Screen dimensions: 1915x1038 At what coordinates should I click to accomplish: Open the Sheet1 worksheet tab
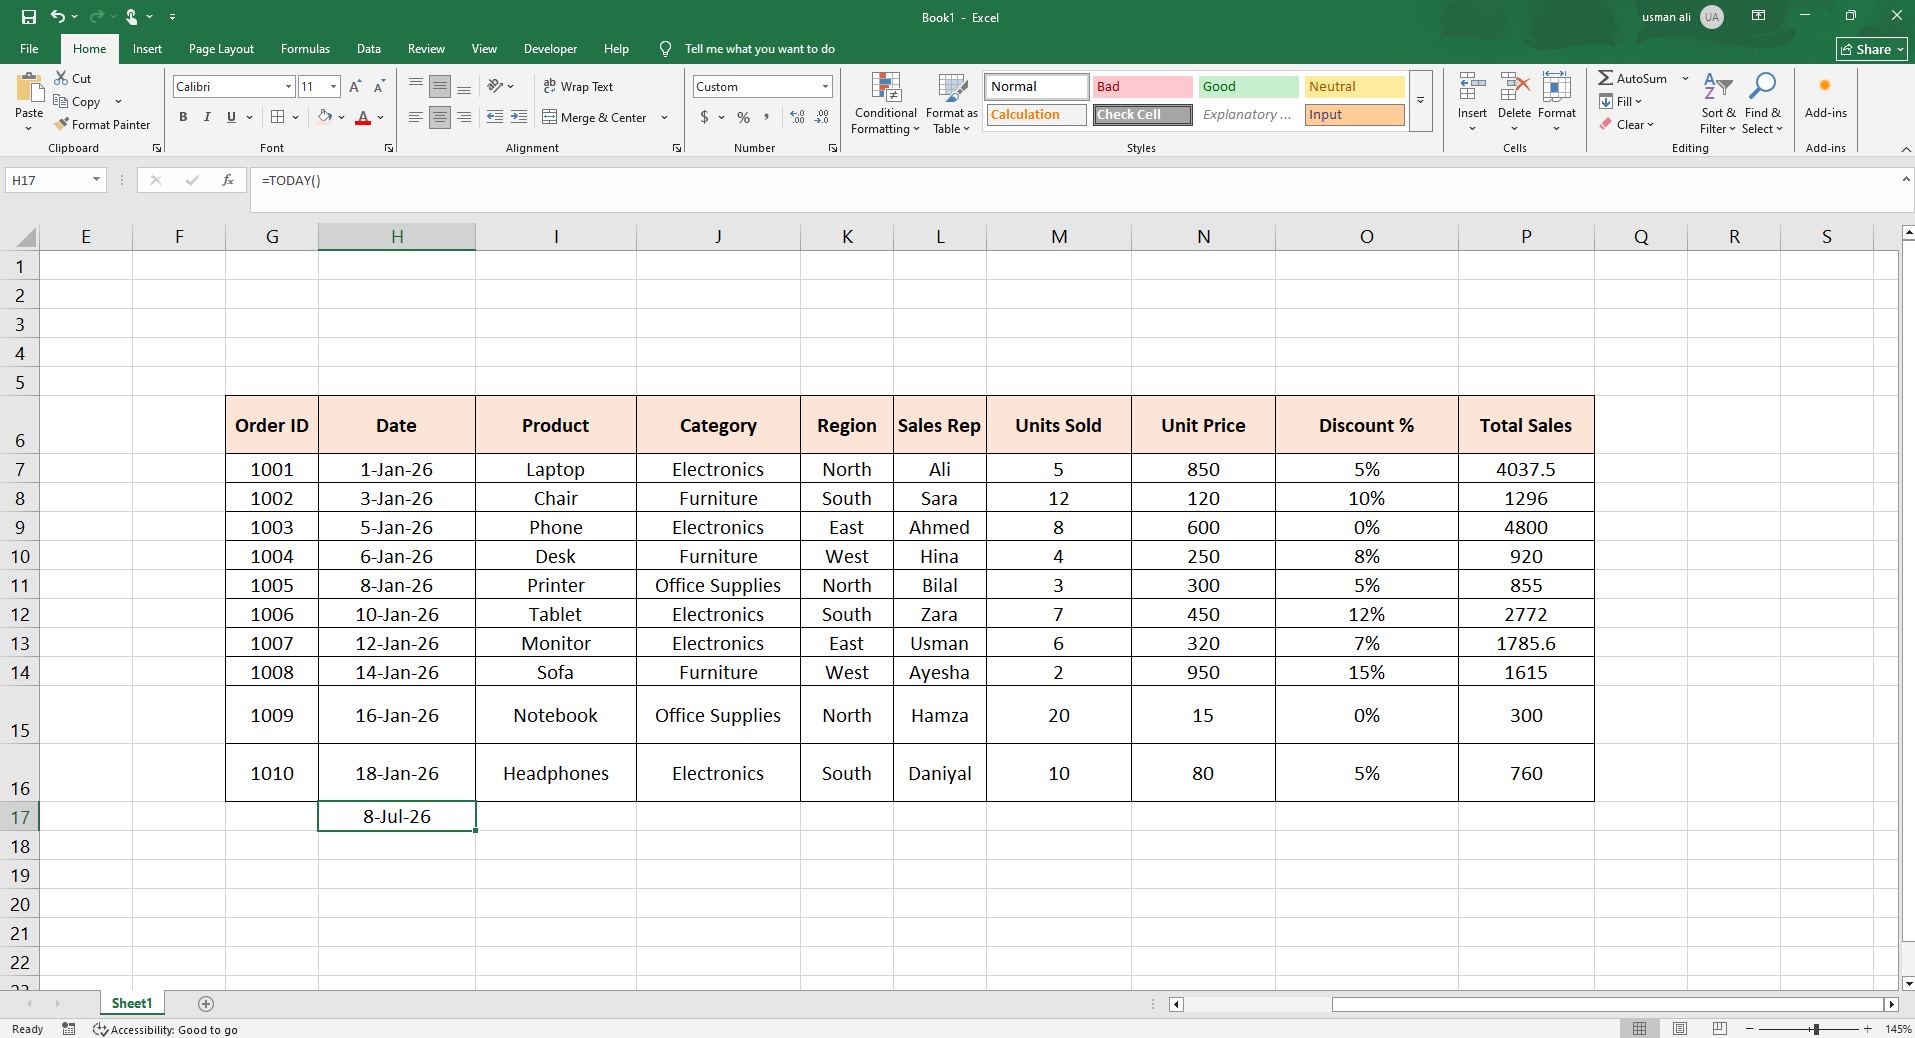click(x=132, y=1003)
